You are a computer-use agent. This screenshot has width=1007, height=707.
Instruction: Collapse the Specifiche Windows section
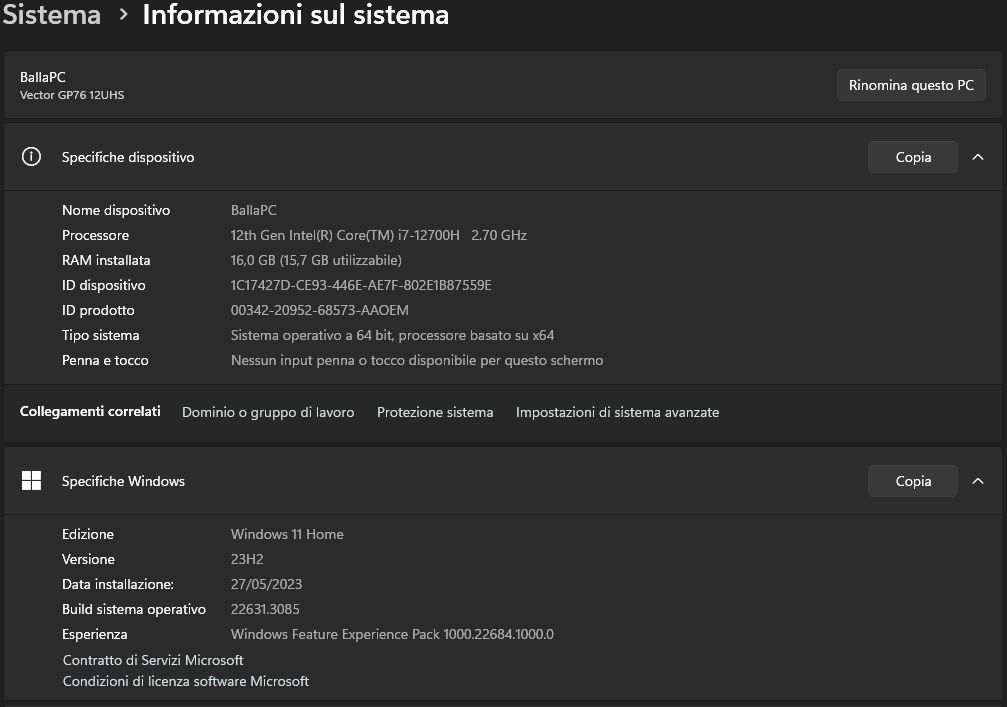[x=978, y=481]
